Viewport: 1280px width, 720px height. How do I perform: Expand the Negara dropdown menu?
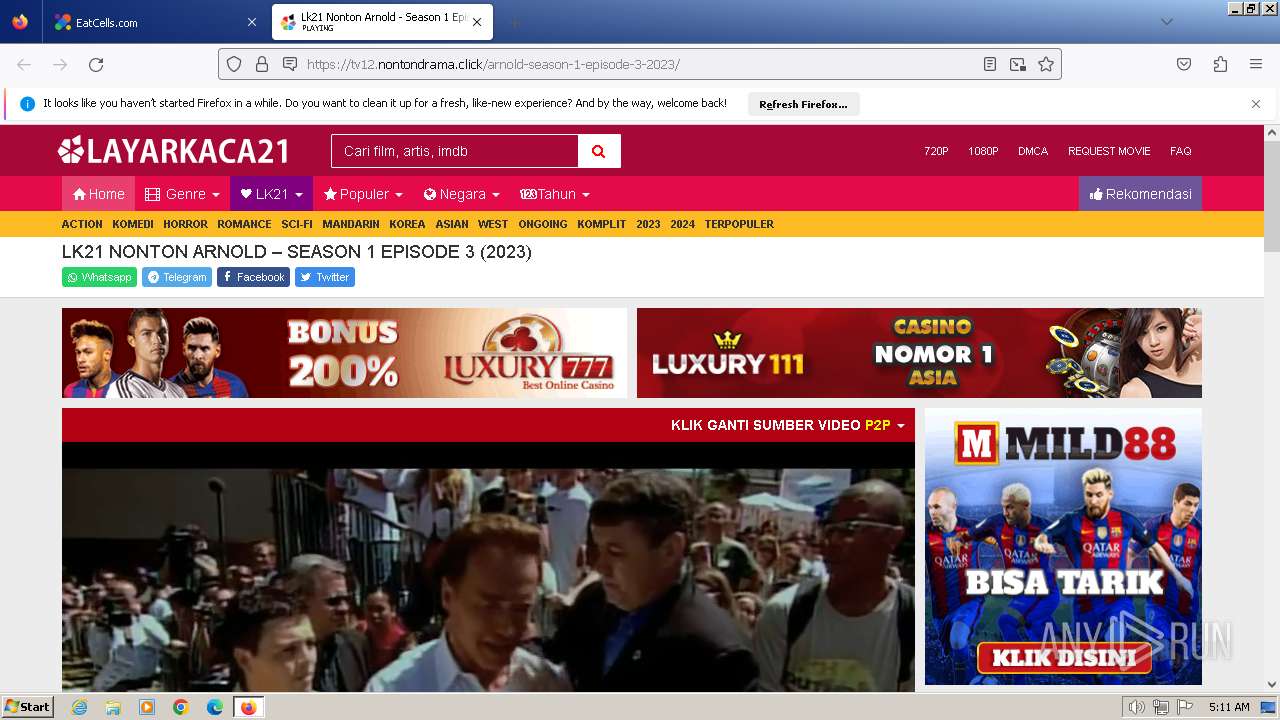tap(461, 194)
